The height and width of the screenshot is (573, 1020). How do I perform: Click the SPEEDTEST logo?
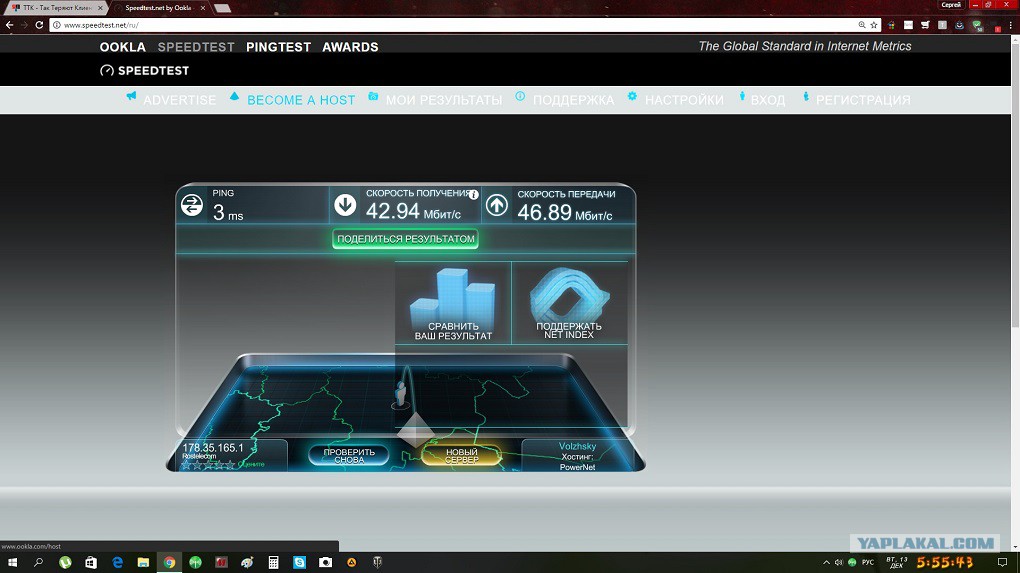tap(144, 70)
